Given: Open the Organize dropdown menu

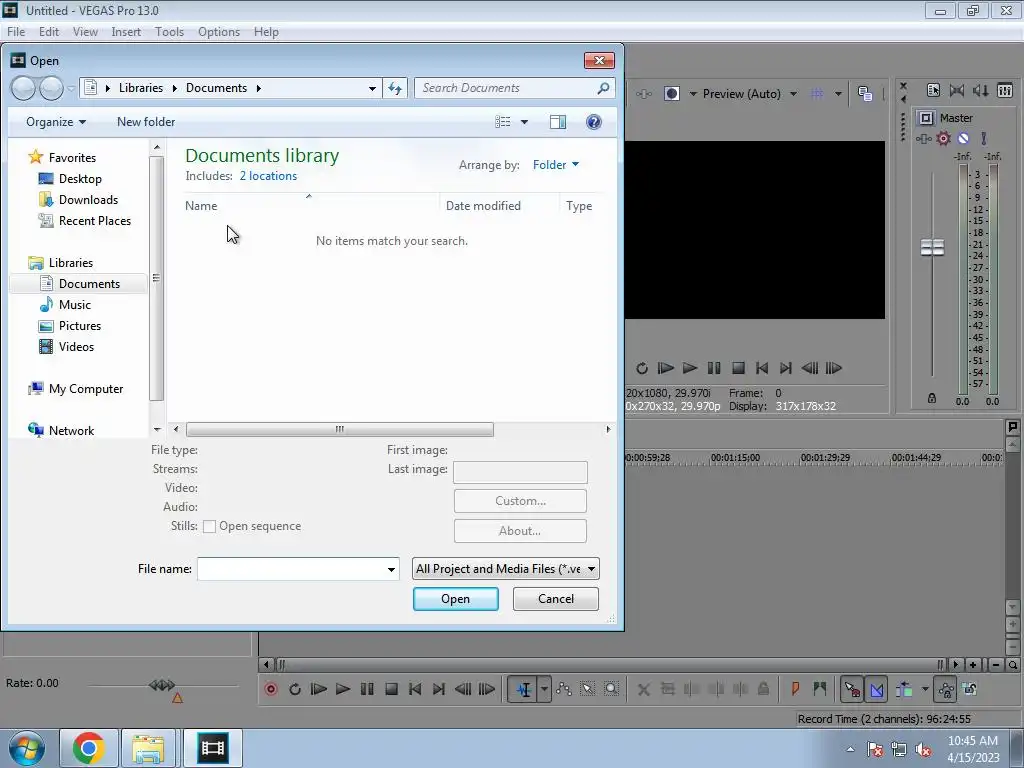Looking at the screenshot, I should click(x=56, y=122).
